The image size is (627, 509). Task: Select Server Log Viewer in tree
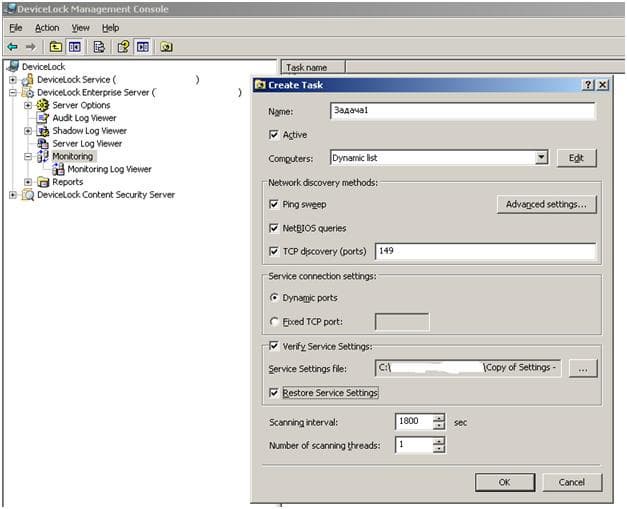(87, 144)
